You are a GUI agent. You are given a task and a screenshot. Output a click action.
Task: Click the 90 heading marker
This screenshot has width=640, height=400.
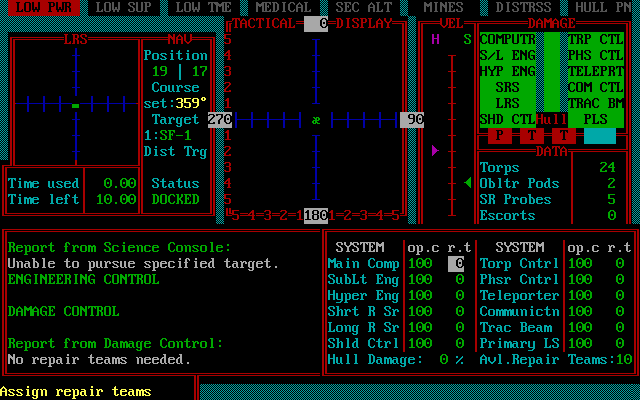click(412, 120)
